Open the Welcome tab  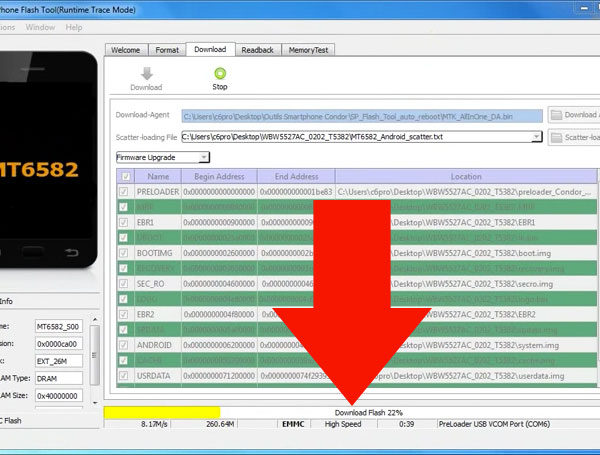[126, 50]
